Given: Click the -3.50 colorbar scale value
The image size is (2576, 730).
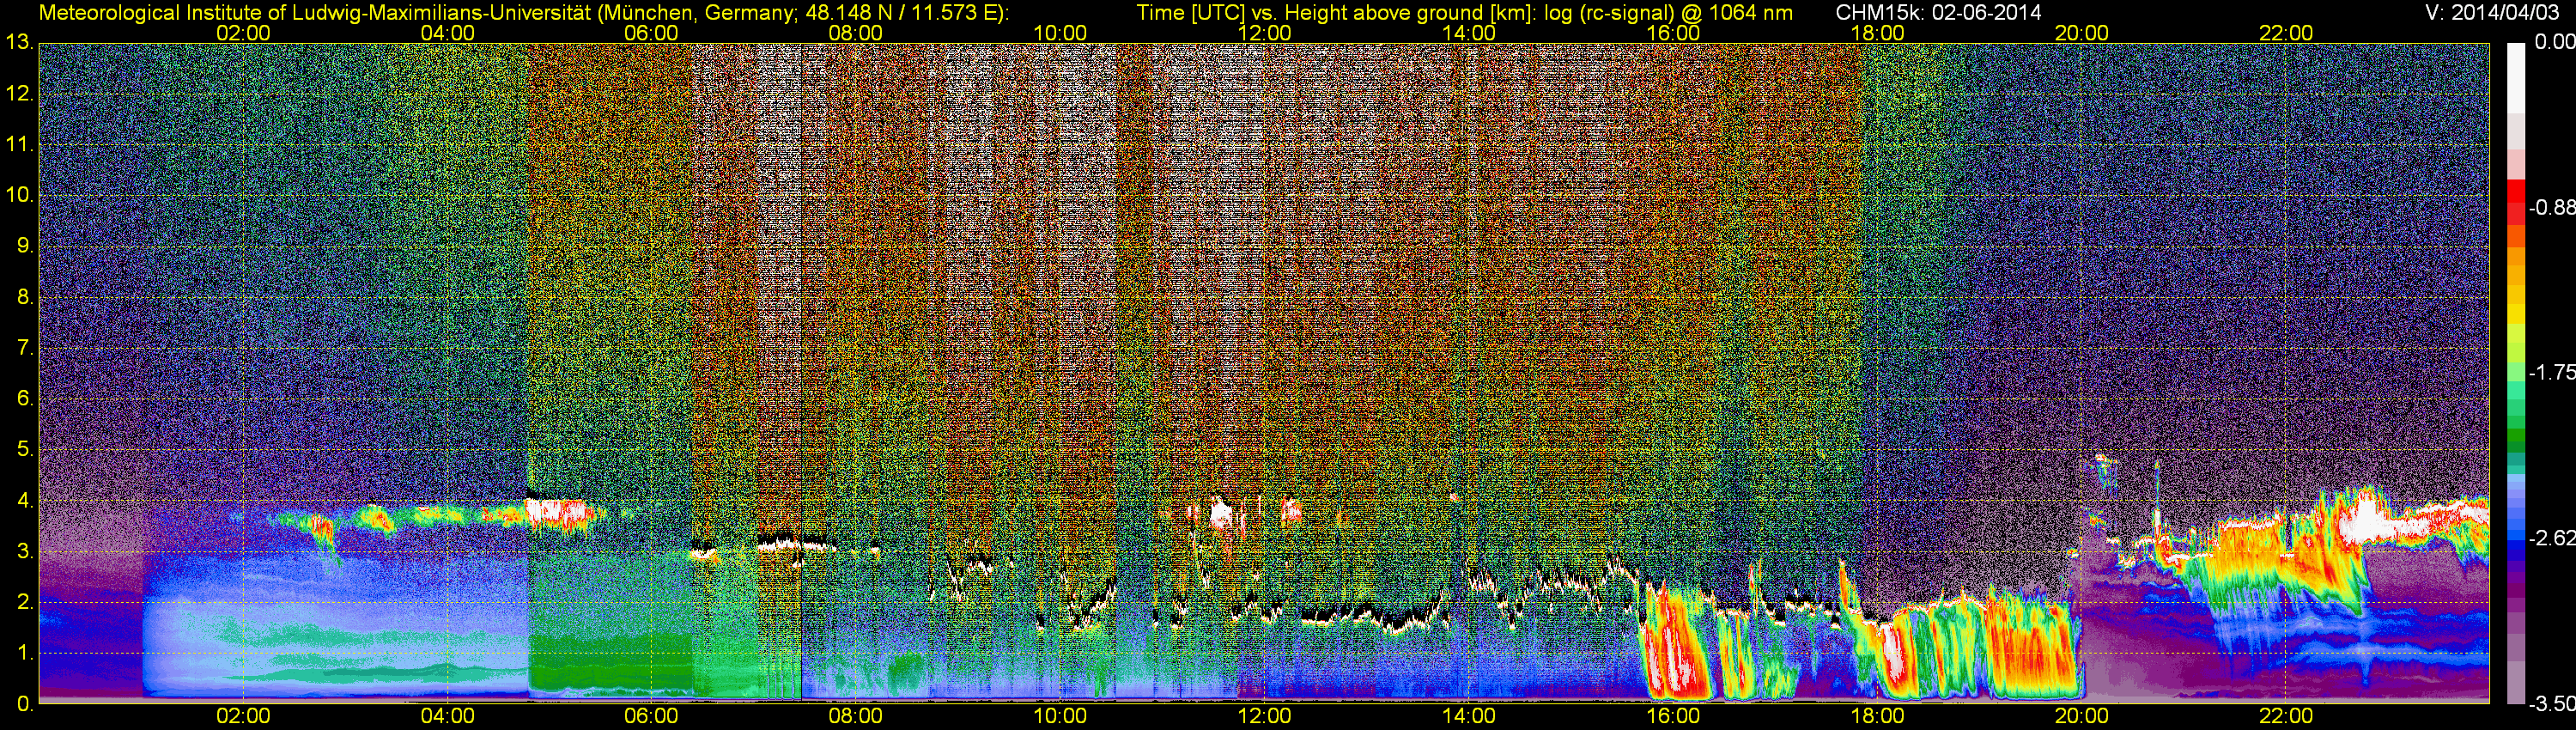Looking at the screenshot, I should (2552, 704).
